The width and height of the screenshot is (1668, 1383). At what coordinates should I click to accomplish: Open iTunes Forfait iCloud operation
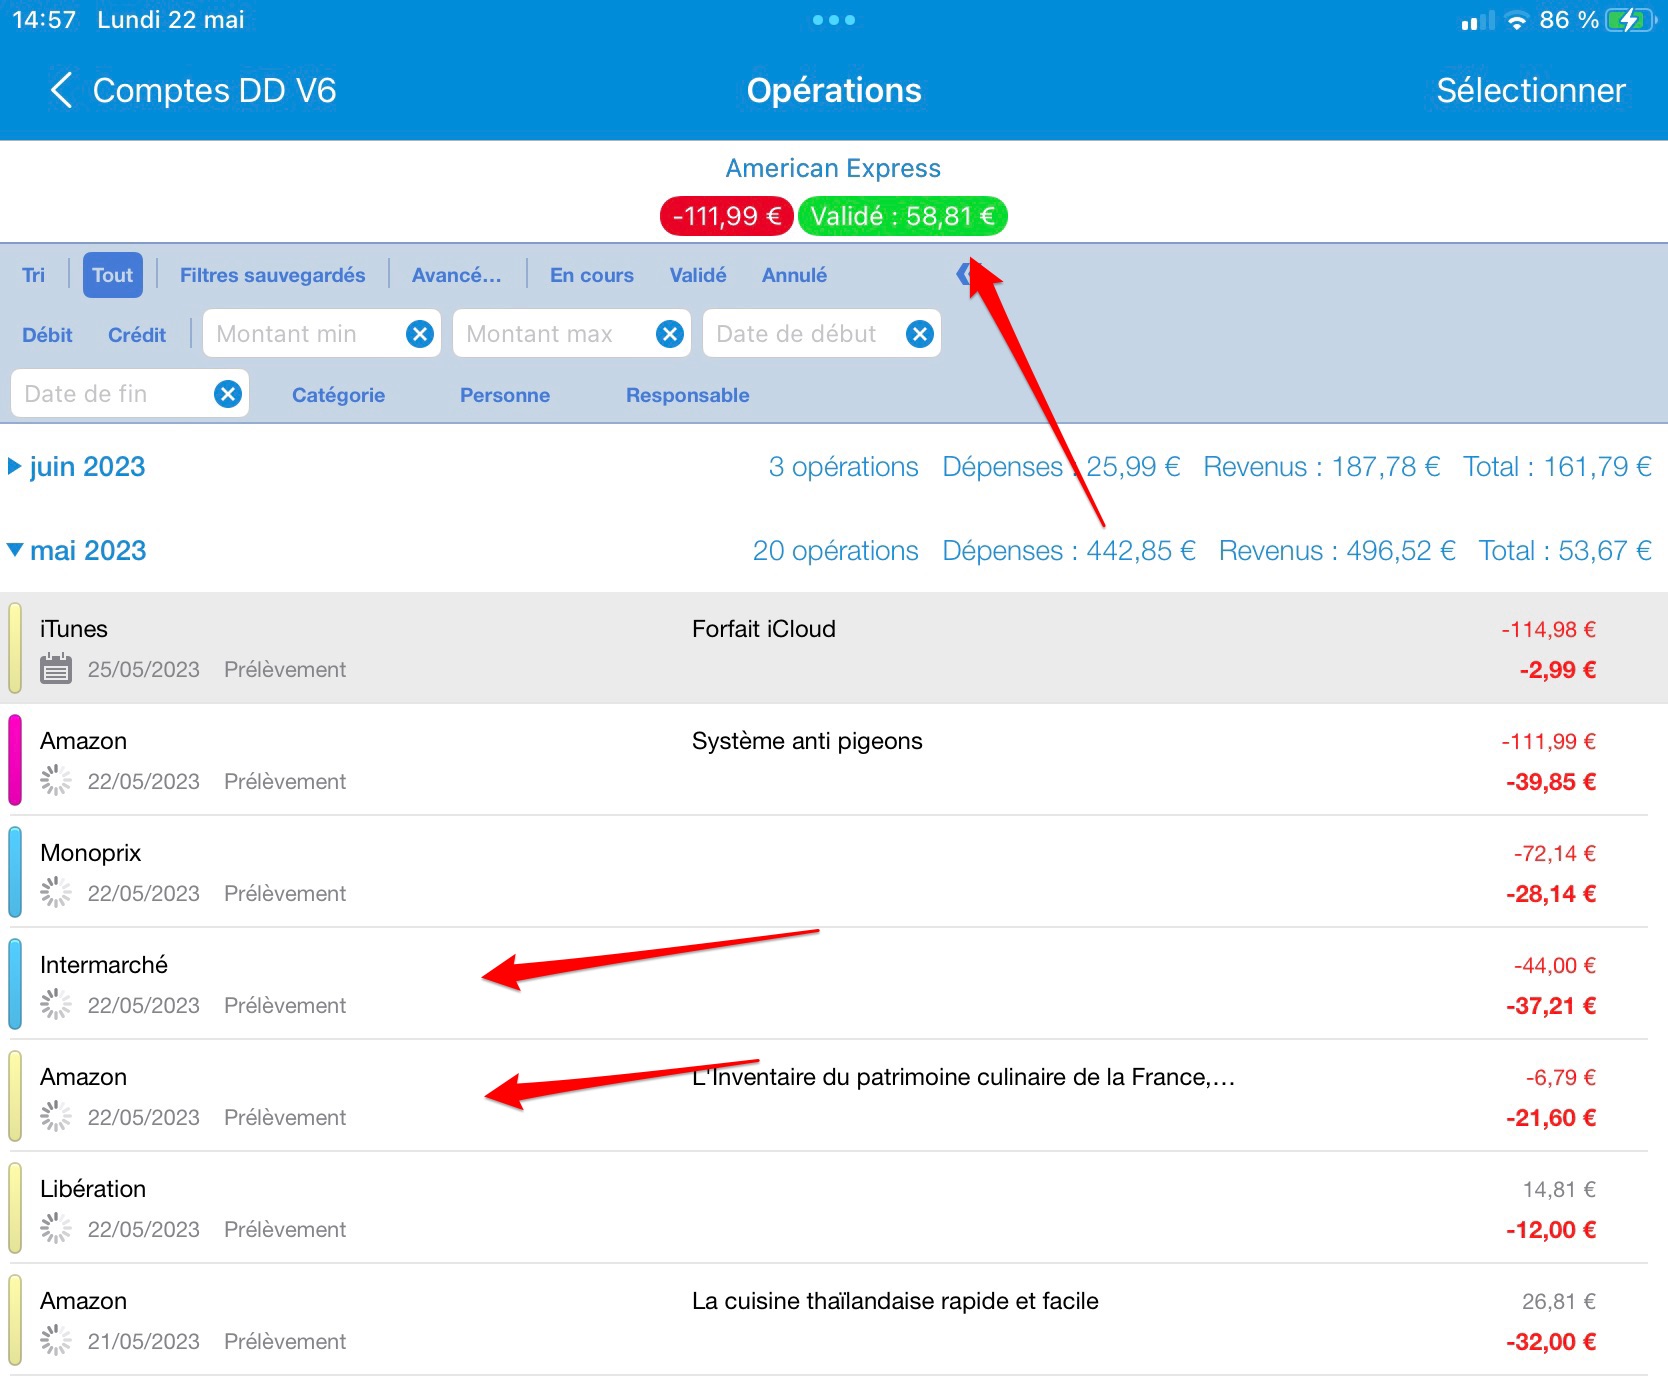click(x=834, y=648)
